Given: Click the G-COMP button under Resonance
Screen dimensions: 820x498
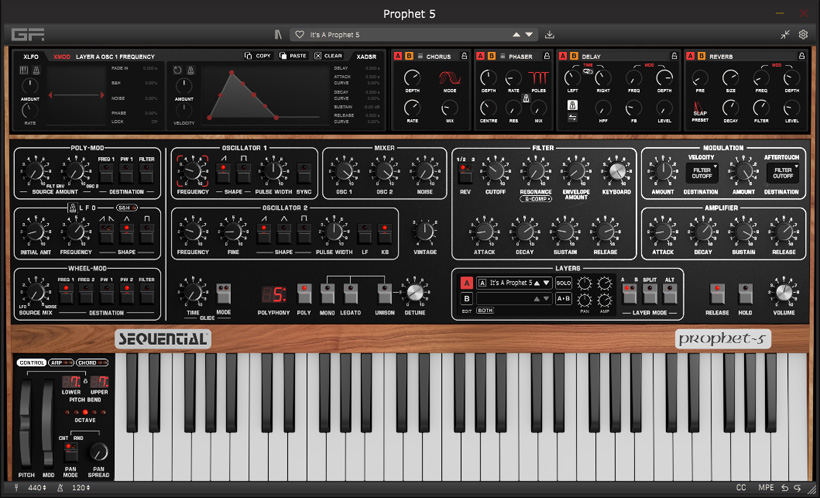Looking at the screenshot, I should click(535, 199).
